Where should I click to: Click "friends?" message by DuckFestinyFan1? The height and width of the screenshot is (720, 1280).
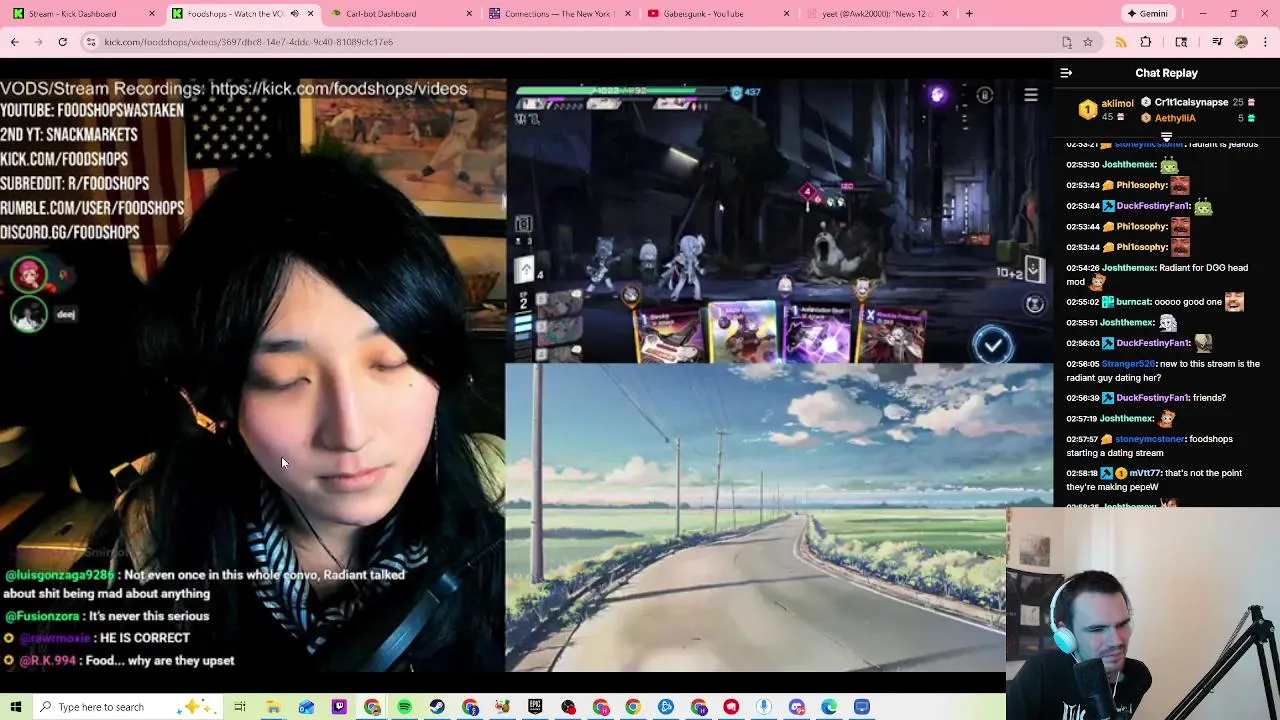1209,398
